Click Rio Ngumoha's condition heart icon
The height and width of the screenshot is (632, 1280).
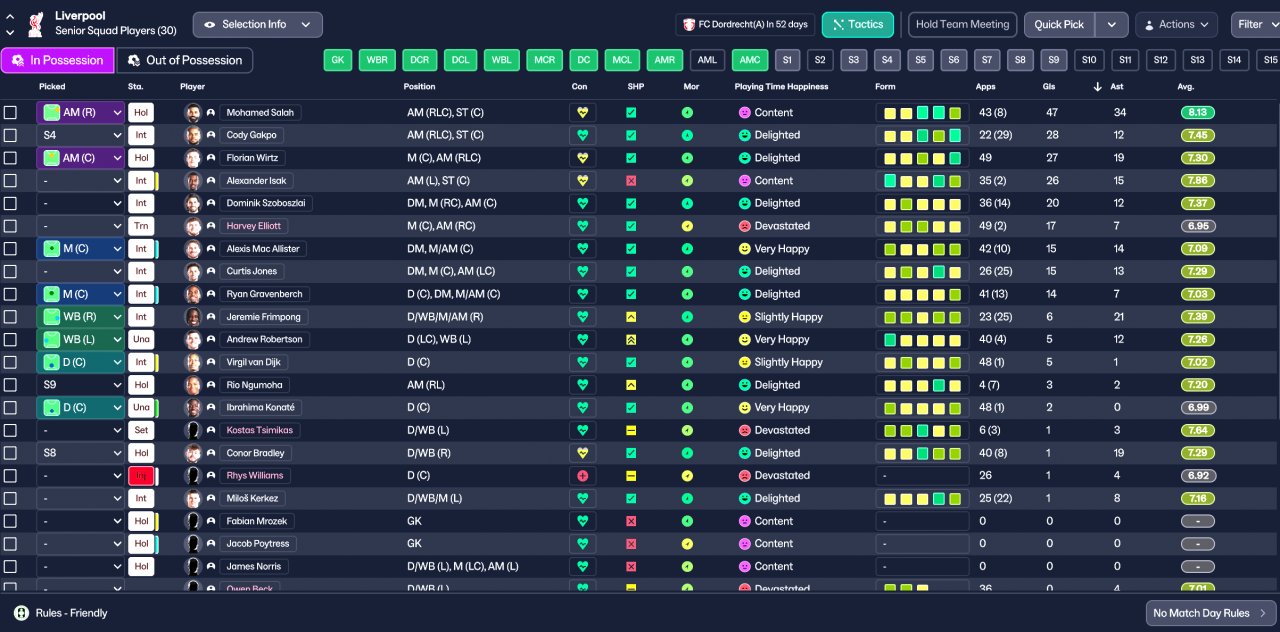pyautogui.click(x=582, y=385)
